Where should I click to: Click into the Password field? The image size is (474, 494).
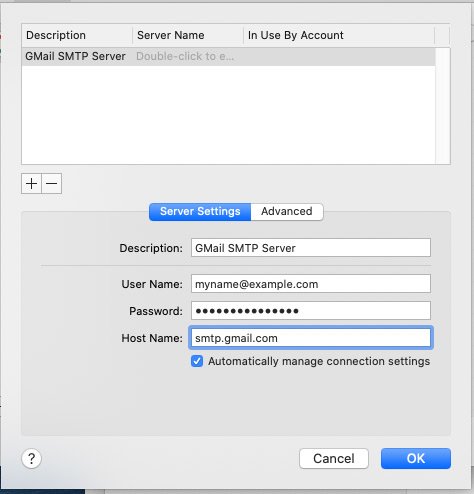tap(311, 311)
